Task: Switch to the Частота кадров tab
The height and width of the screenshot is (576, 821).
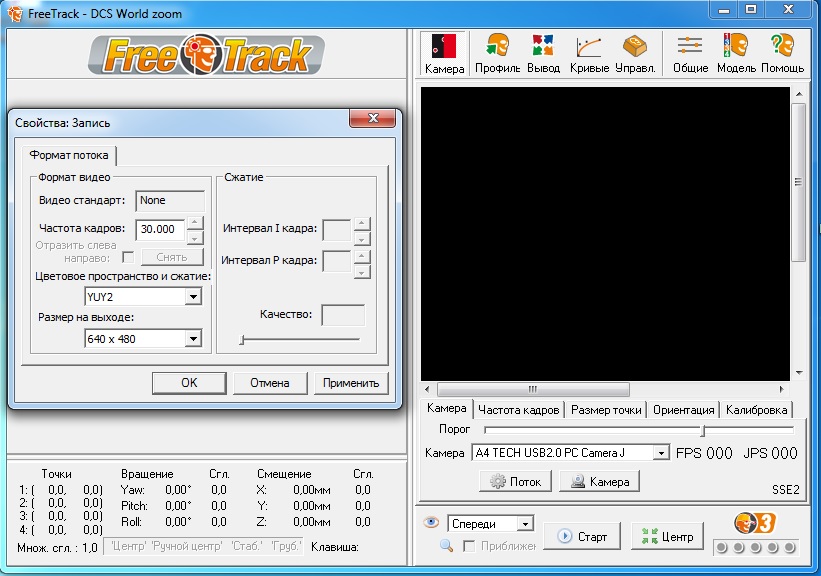Action: pos(518,410)
